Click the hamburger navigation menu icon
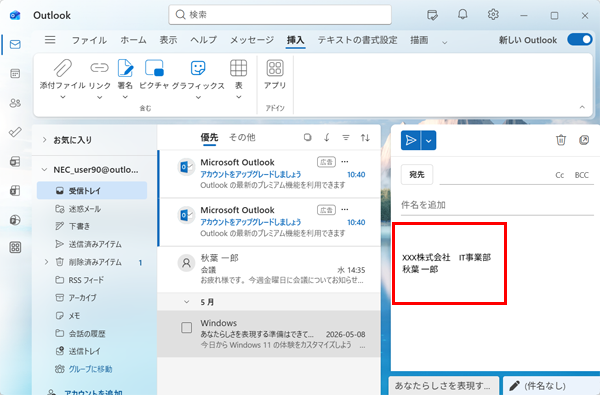Viewport: 600px width, 395px height. 50,40
